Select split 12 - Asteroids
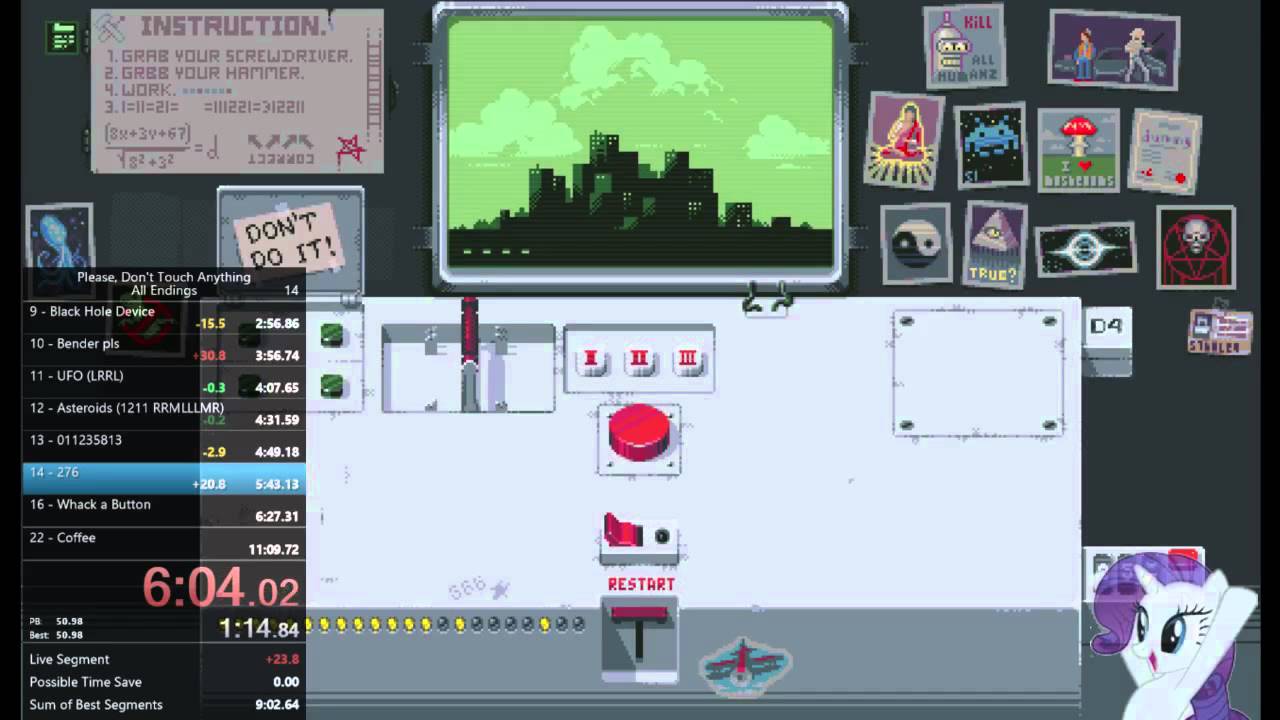 point(164,414)
